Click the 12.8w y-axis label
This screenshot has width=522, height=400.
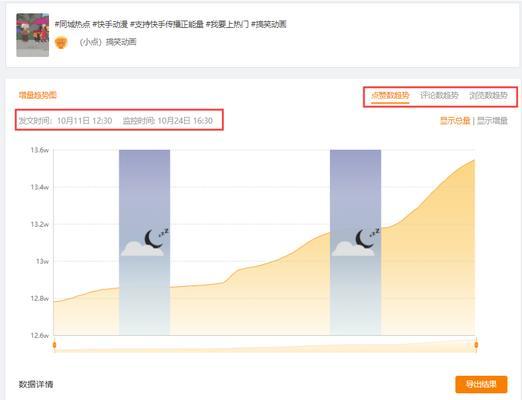point(40,298)
